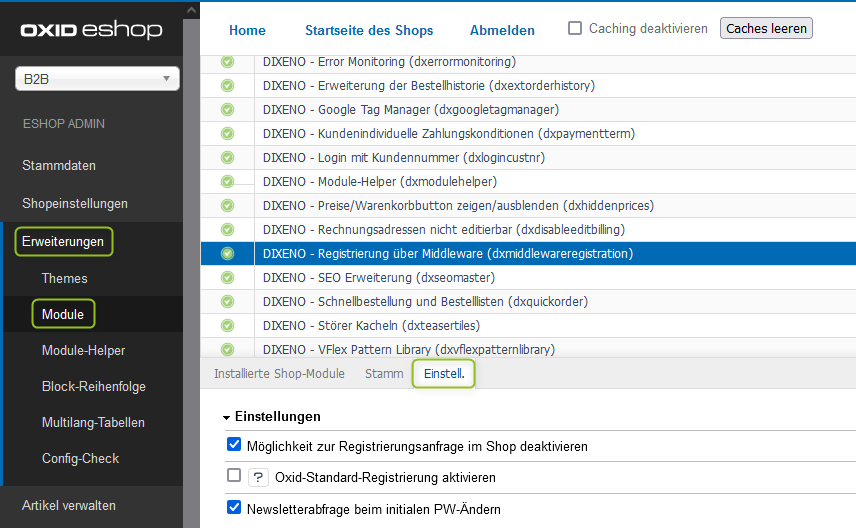Select DIXENO - VFlex Pattern Library row
Viewport: 856px width, 528px height.
tap(528, 348)
